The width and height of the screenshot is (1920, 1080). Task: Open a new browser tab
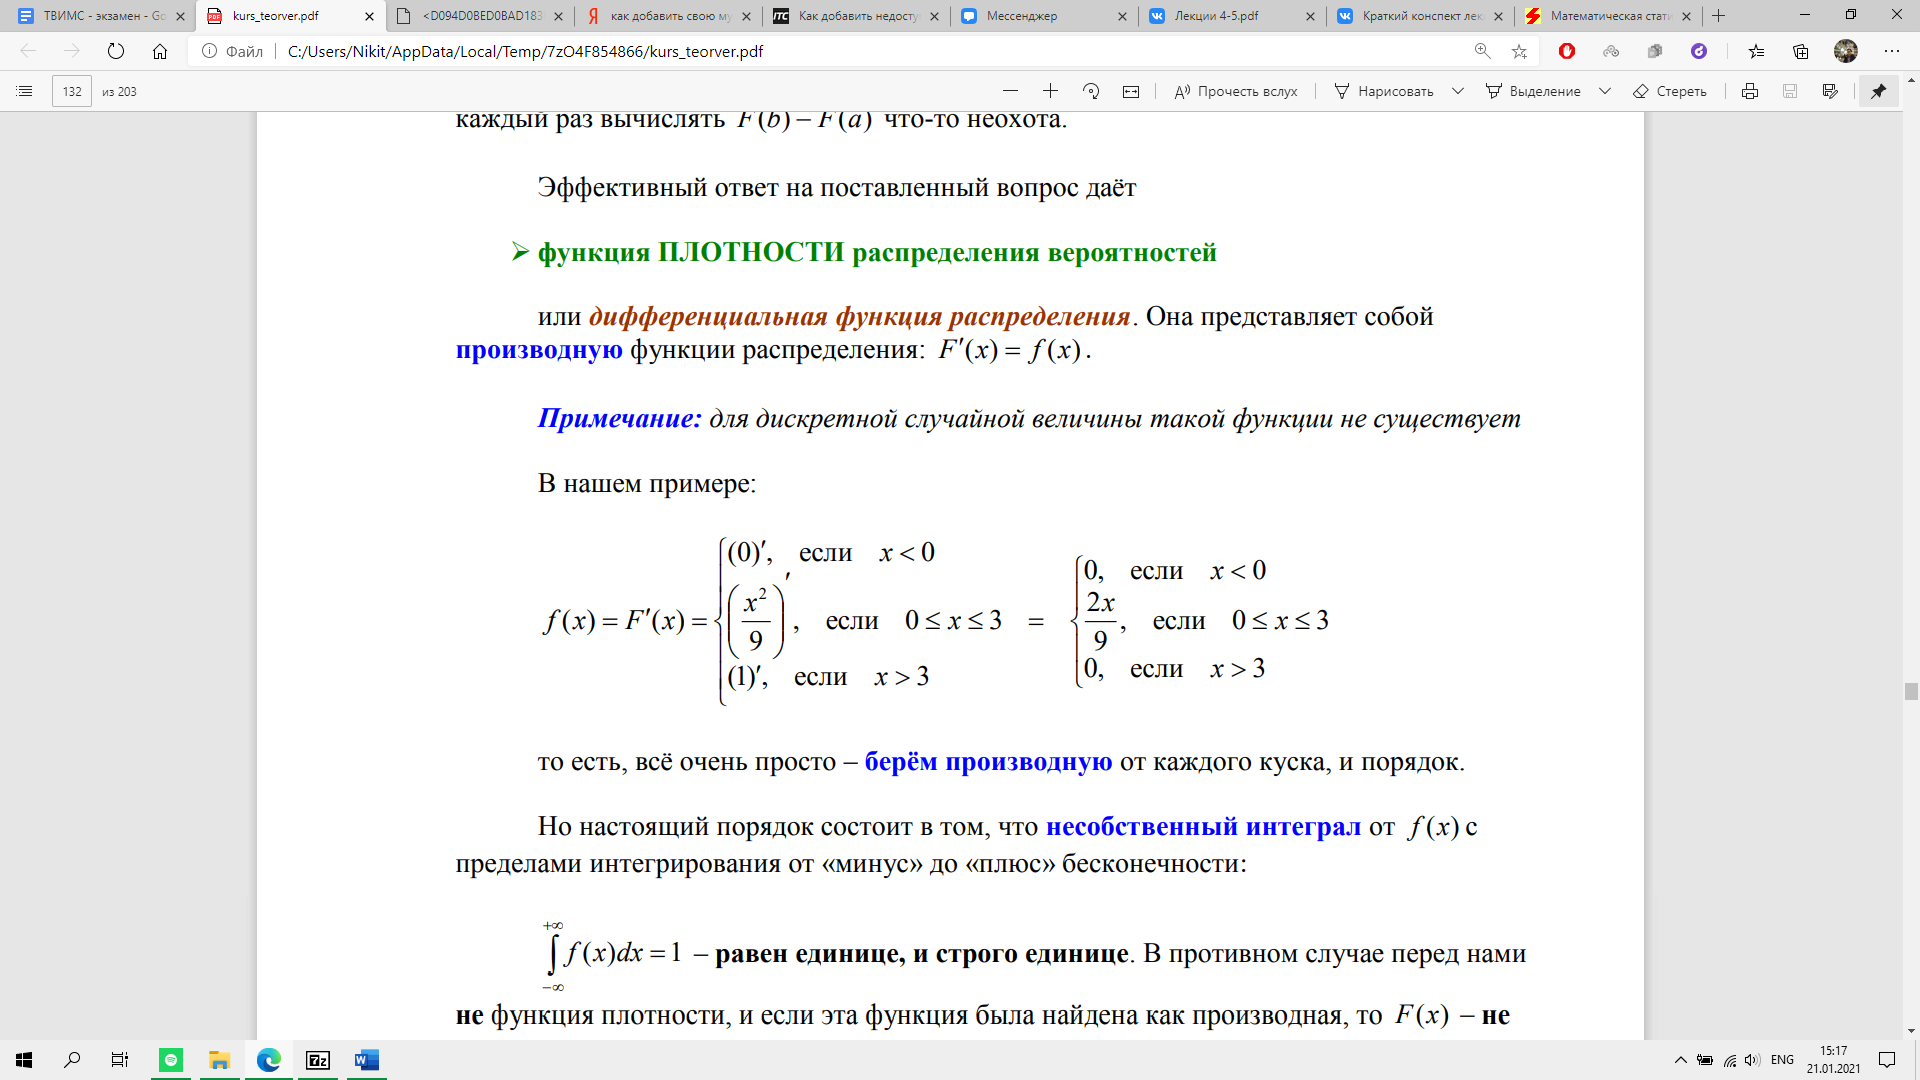[x=1719, y=16]
